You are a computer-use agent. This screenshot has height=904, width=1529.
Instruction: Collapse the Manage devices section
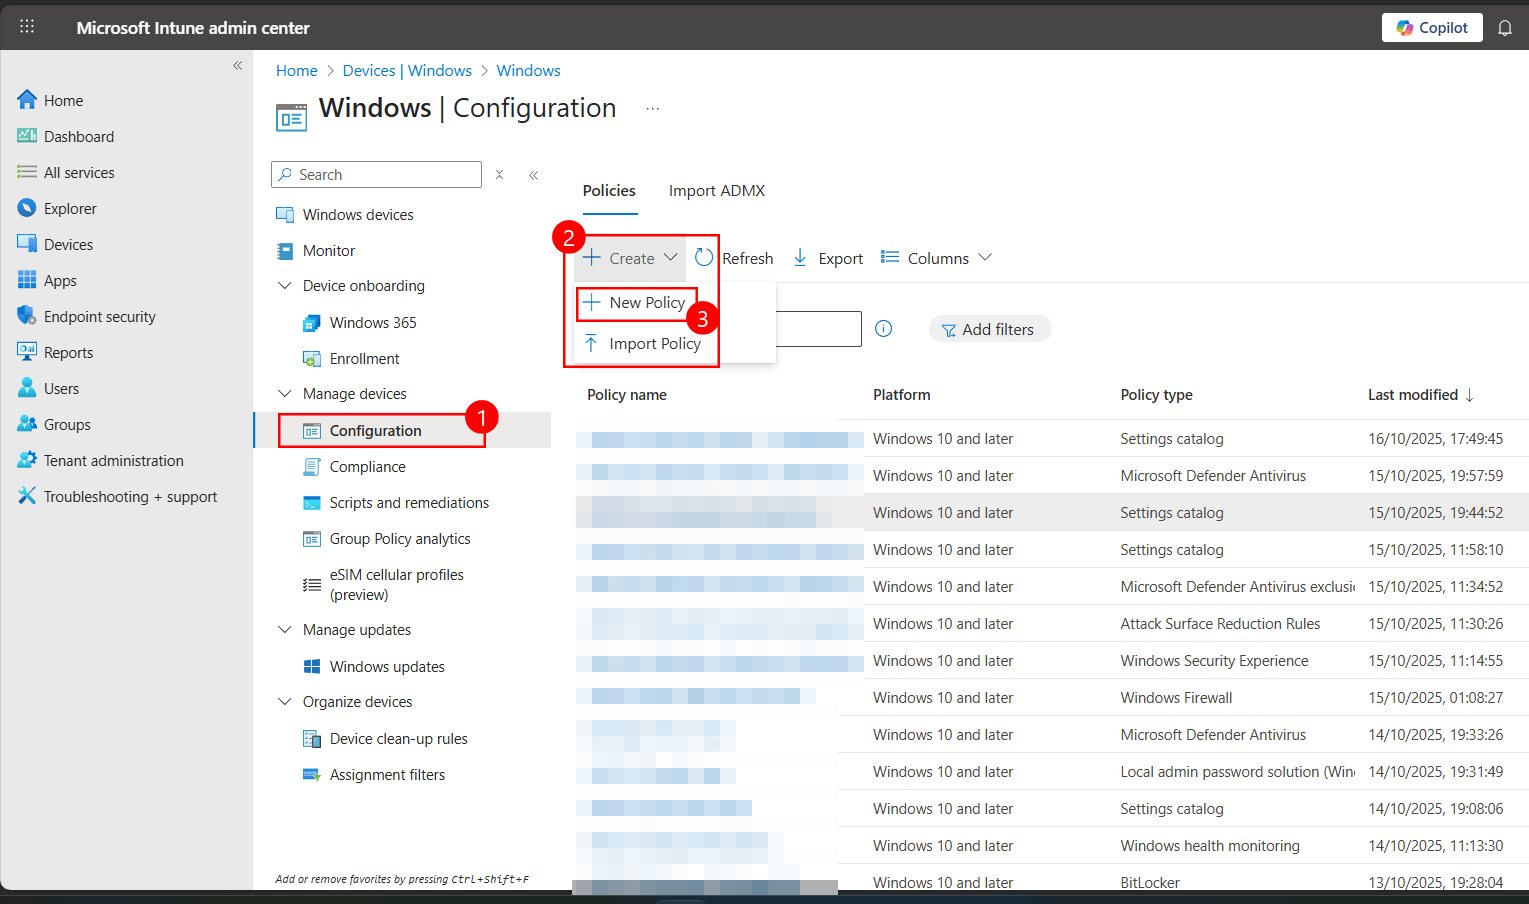285,394
